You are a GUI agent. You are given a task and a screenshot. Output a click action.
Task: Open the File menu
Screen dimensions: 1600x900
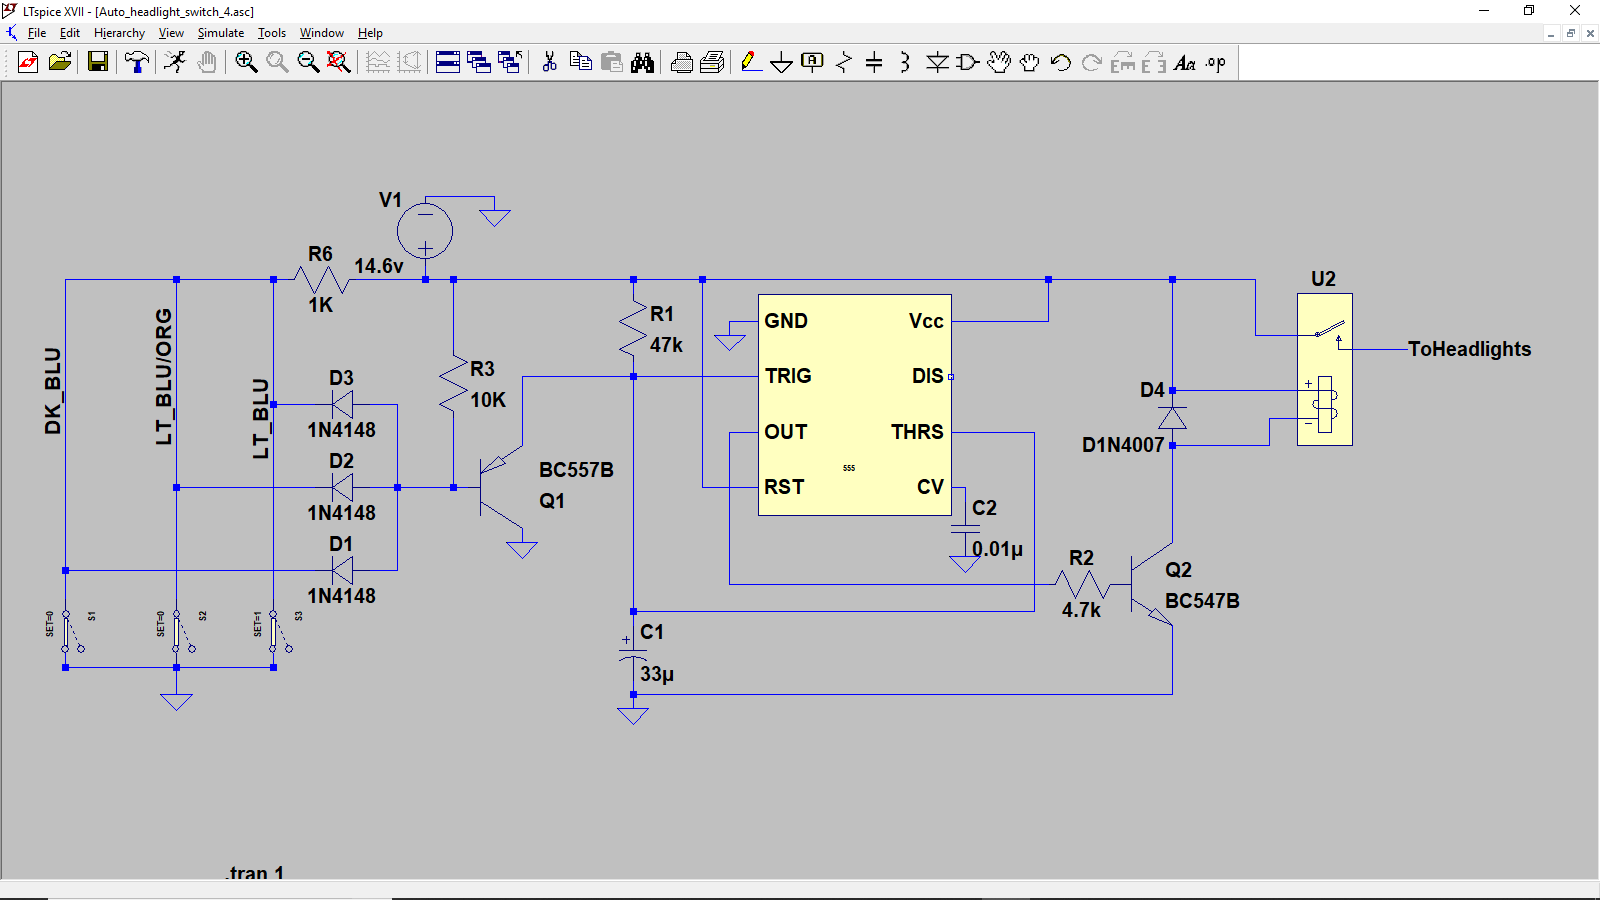(x=37, y=33)
